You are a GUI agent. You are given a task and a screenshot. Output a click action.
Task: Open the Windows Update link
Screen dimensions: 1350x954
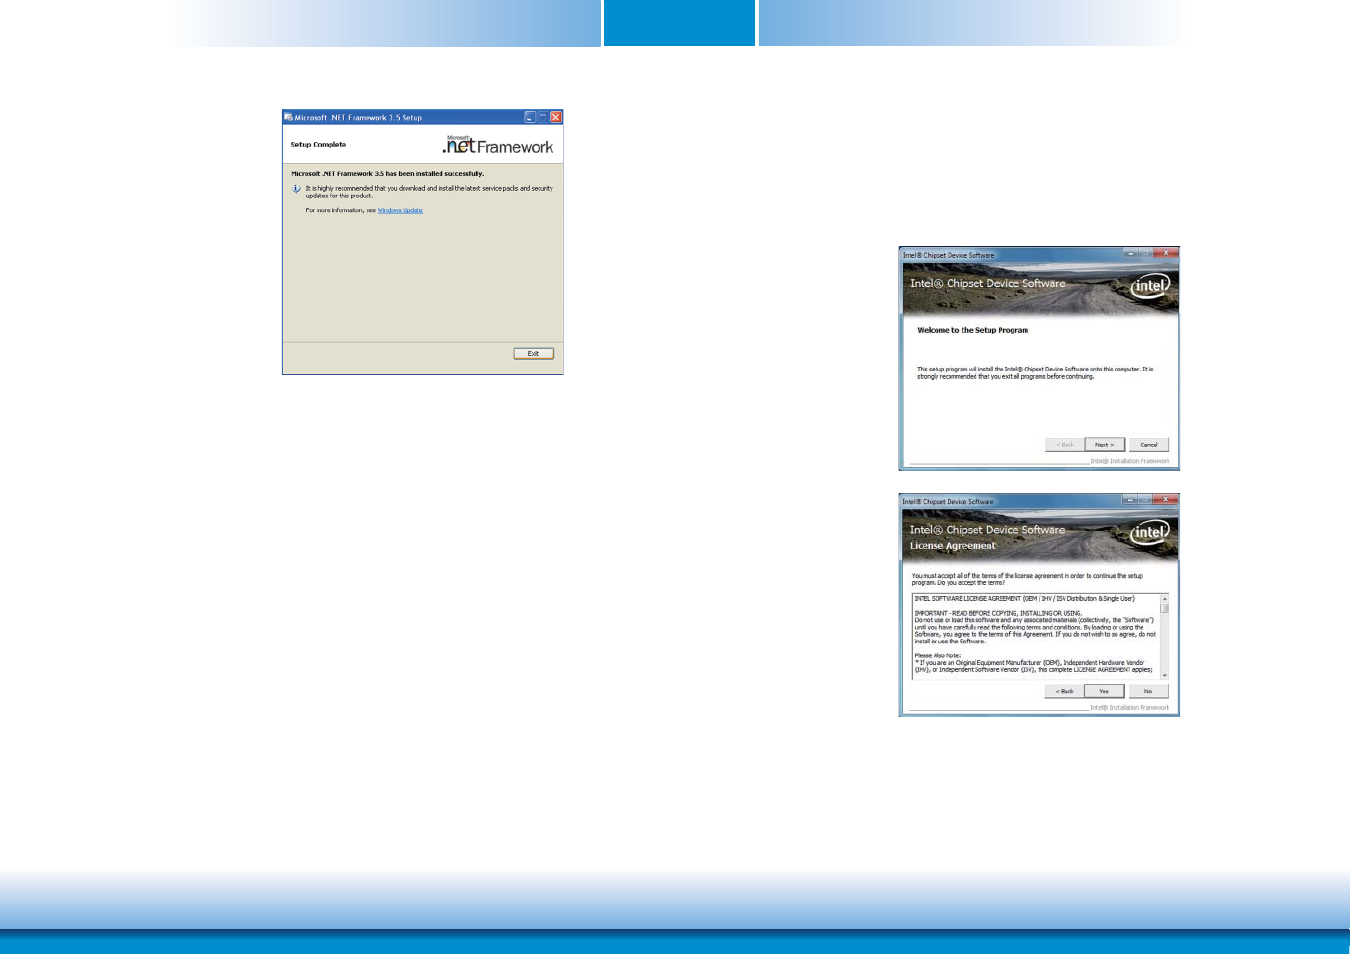[x=400, y=210]
